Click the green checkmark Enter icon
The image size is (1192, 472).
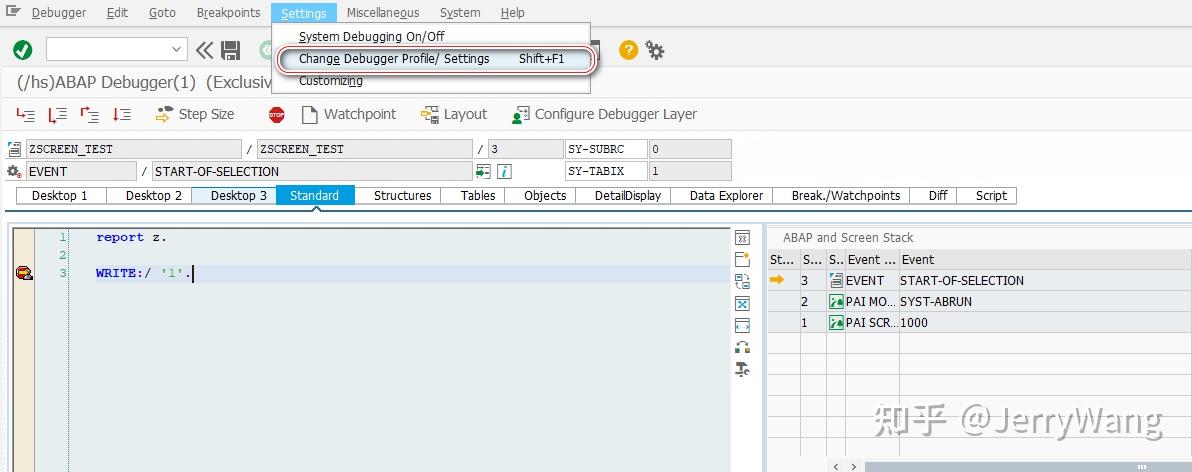click(x=23, y=51)
